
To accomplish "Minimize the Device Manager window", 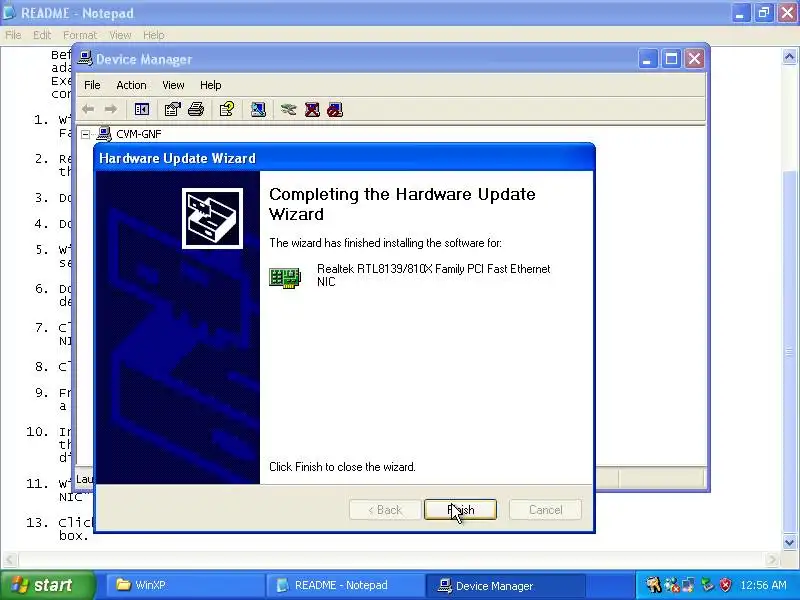I will (647, 59).
